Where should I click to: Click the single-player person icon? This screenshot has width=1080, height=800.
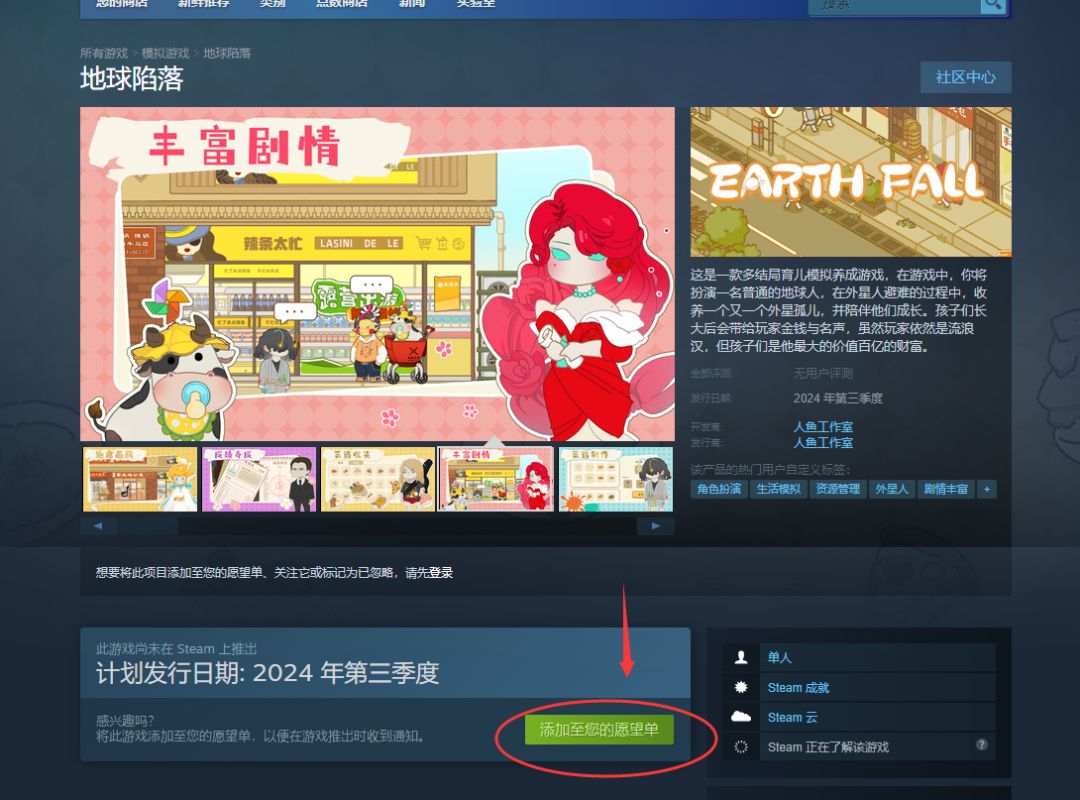pos(741,657)
